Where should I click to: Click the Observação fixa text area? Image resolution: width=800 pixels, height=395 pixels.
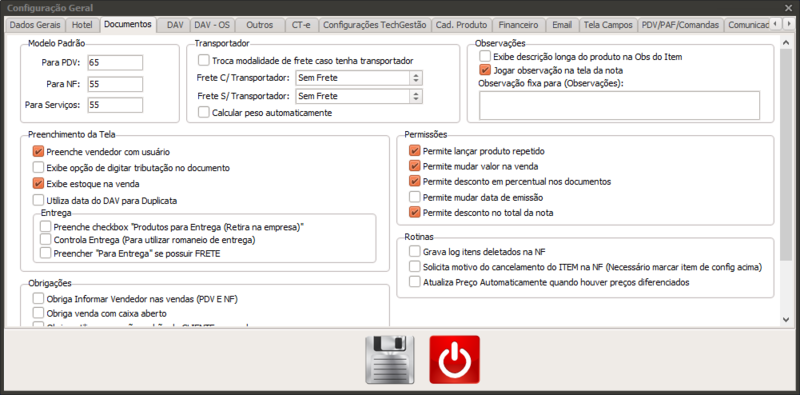tap(619, 105)
